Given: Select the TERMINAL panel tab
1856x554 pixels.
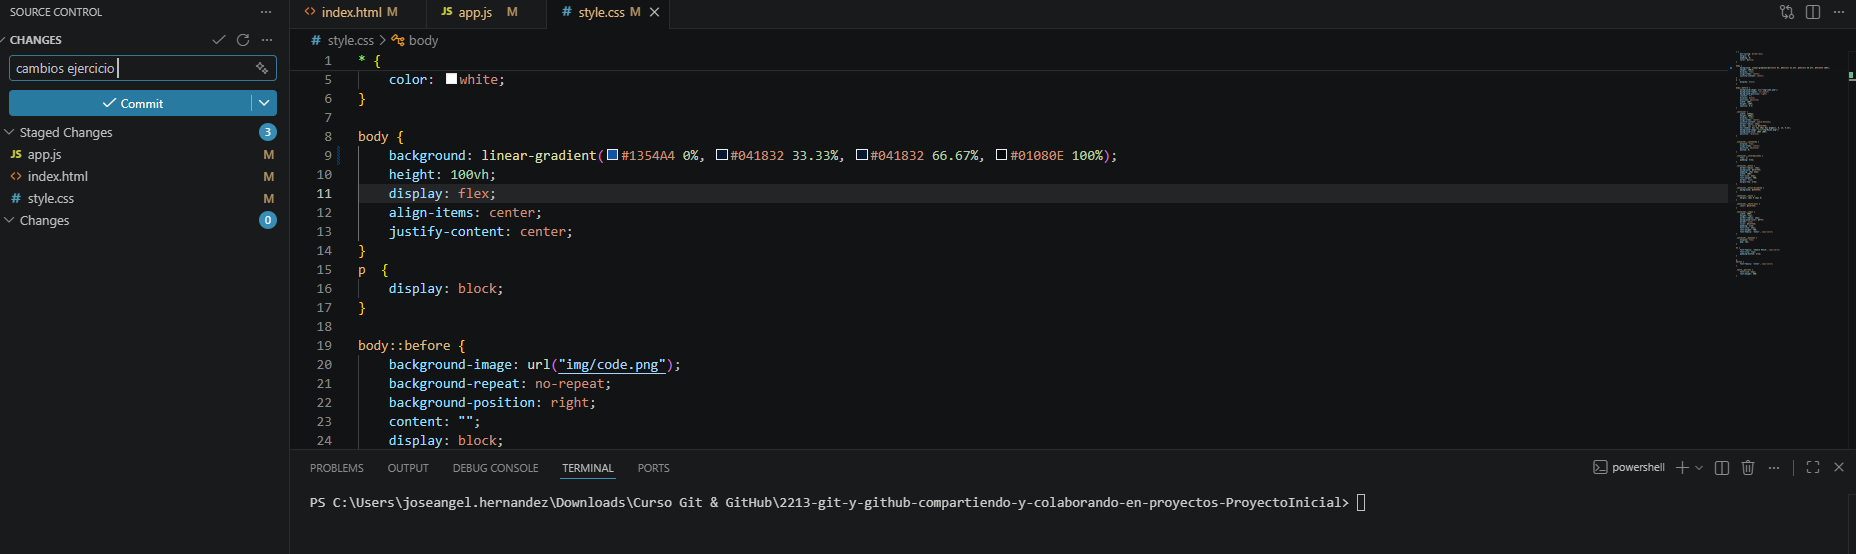Looking at the screenshot, I should (x=588, y=468).
